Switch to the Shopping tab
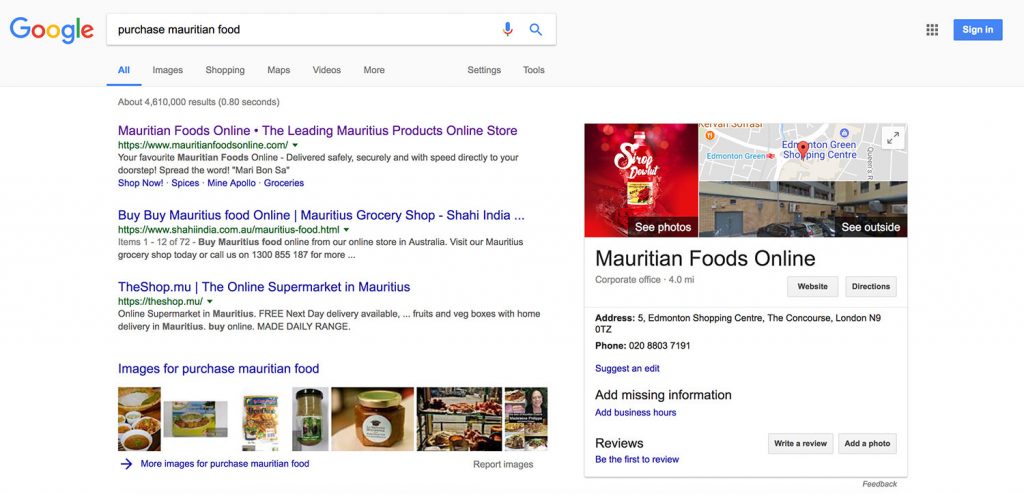Image resolution: width=1024 pixels, height=494 pixels. [x=225, y=70]
